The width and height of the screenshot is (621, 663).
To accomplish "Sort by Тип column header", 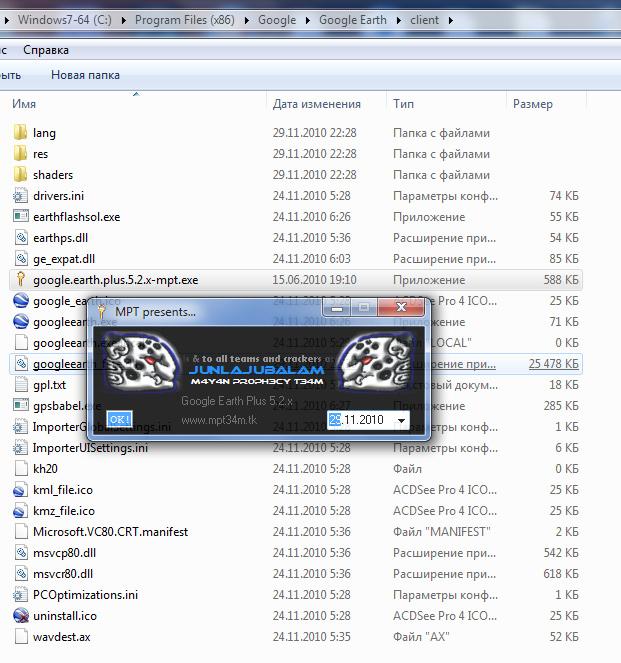I will pos(403,104).
